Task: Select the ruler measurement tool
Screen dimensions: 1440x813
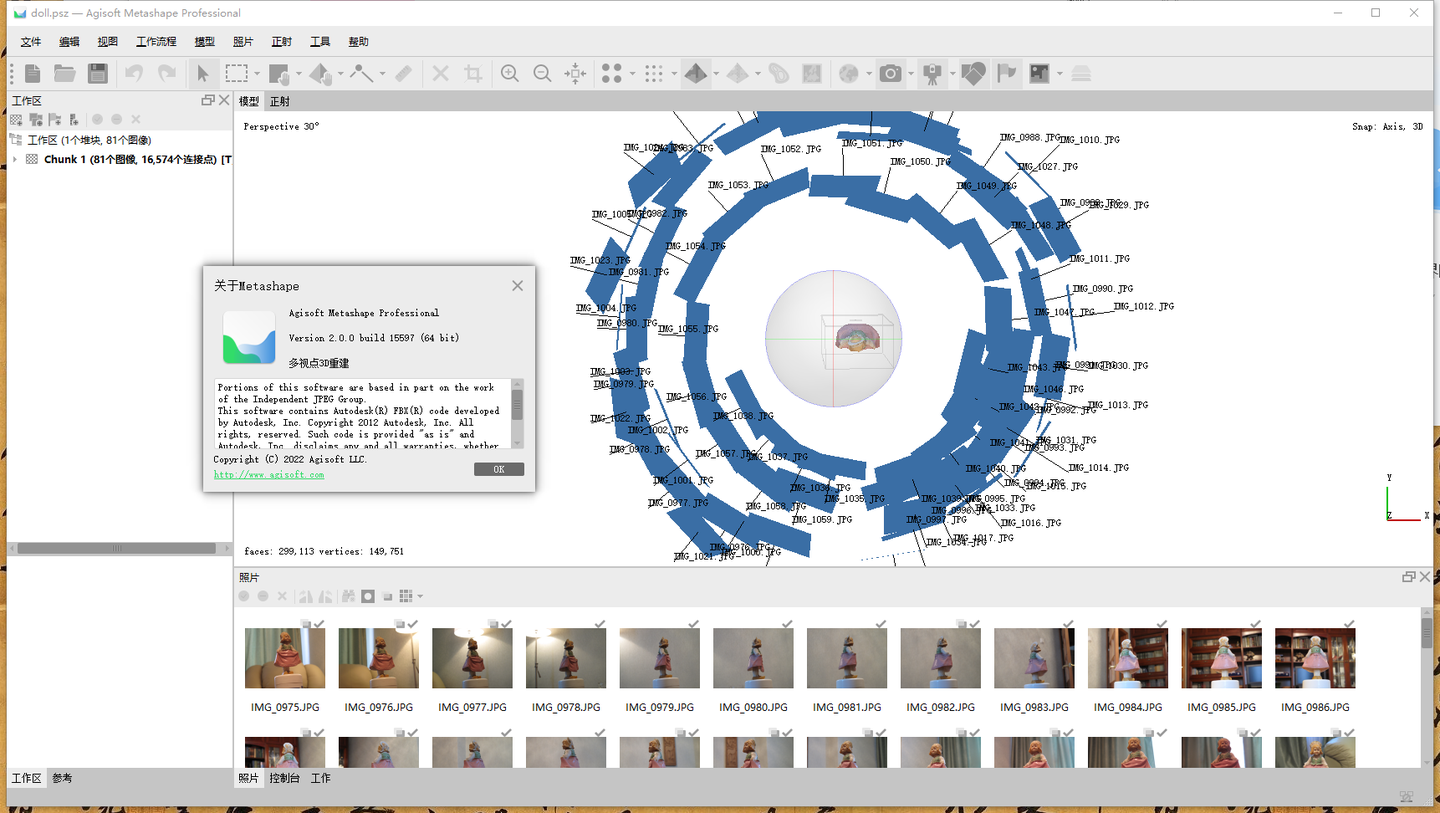Action: coord(402,73)
